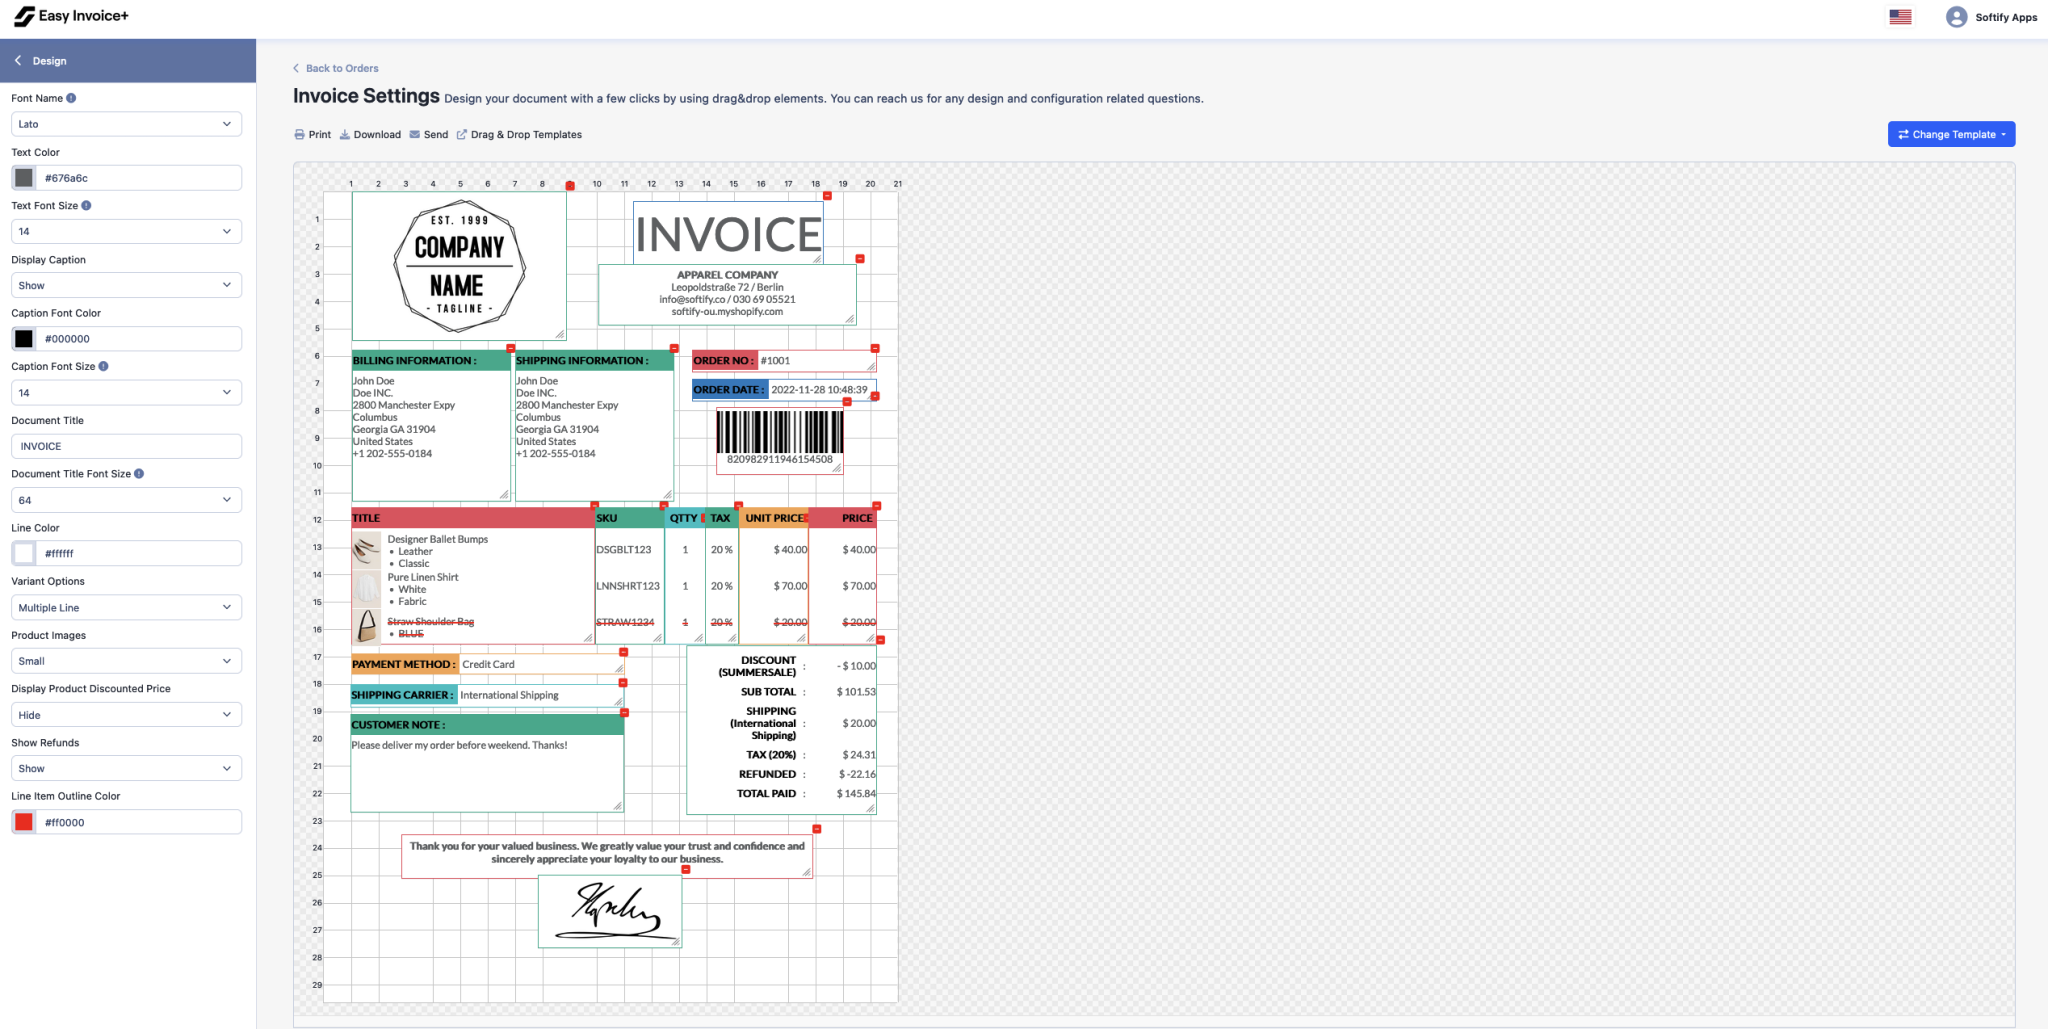Open the Show Refunds dropdown
This screenshot has width=2048, height=1029.
(125, 767)
